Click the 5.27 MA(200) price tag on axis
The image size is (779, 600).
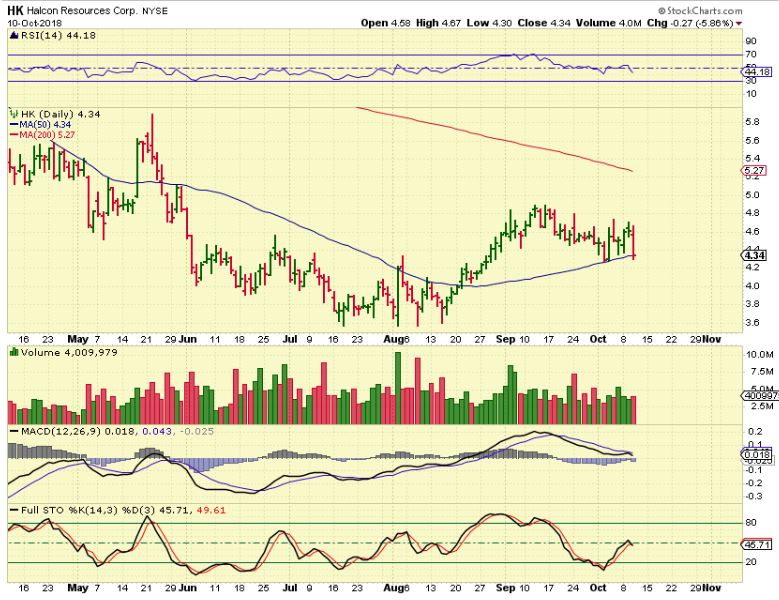coord(754,171)
